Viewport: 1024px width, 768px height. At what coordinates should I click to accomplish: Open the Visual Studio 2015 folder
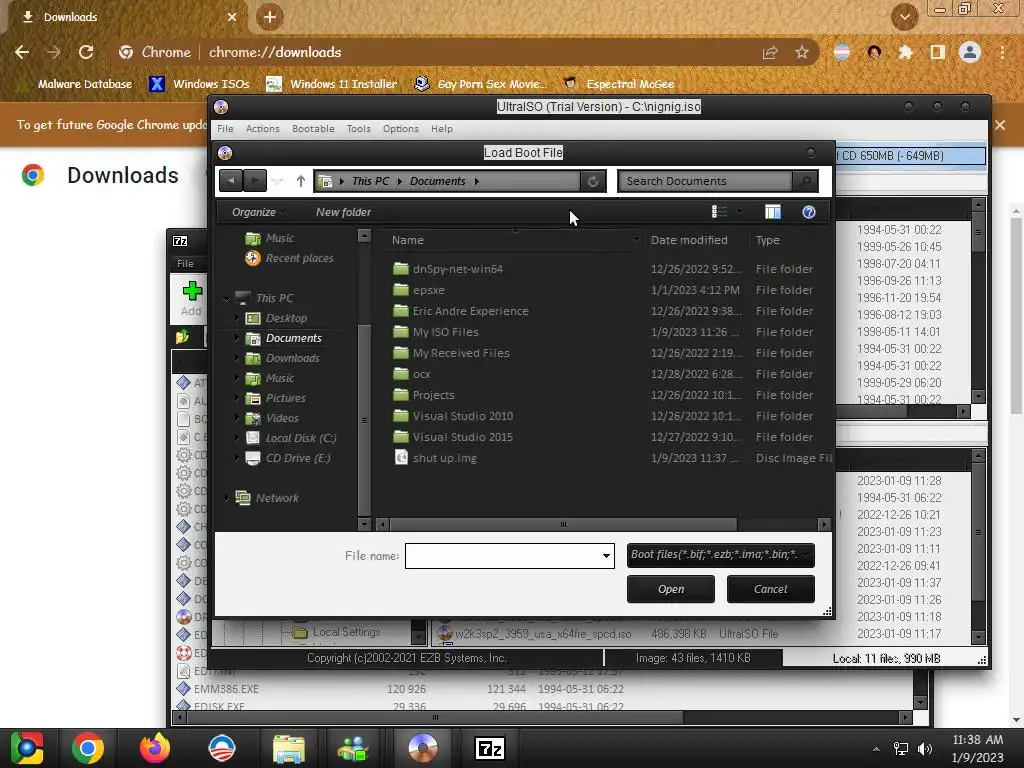click(462, 437)
